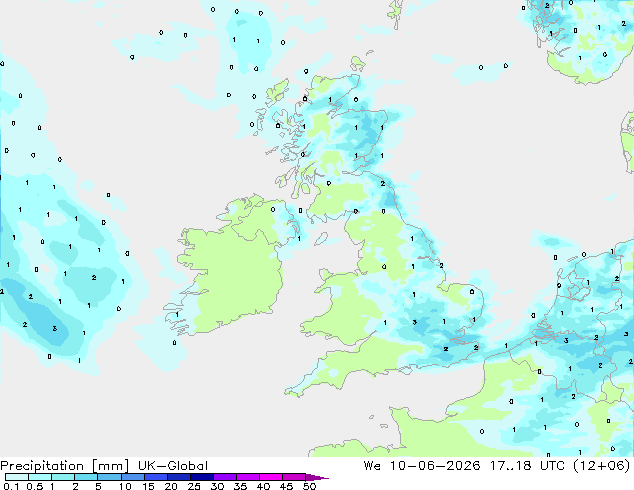This screenshot has width=634, height=490.
Task: Click the 5–10 mm legend color swatch
Action: point(109,477)
